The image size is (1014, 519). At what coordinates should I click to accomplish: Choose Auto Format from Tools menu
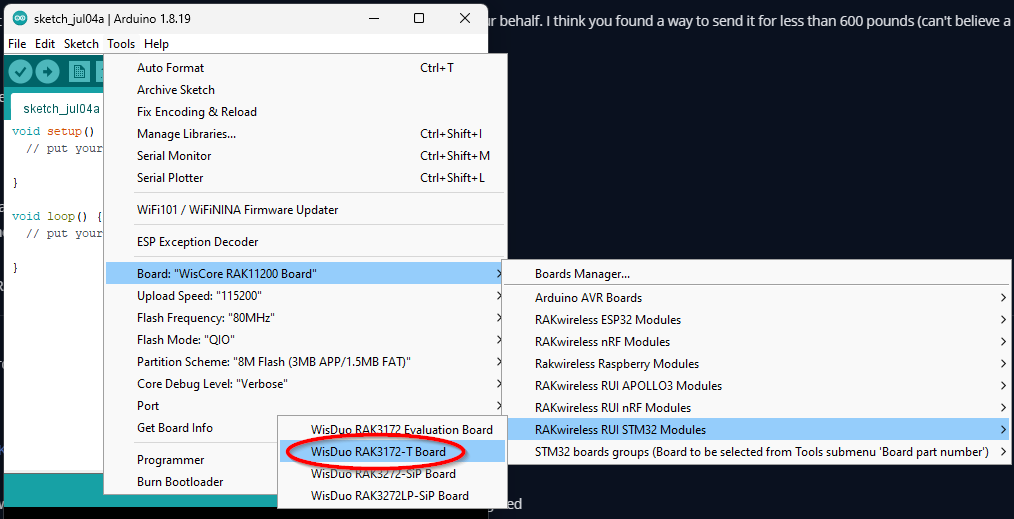[170, 68]
